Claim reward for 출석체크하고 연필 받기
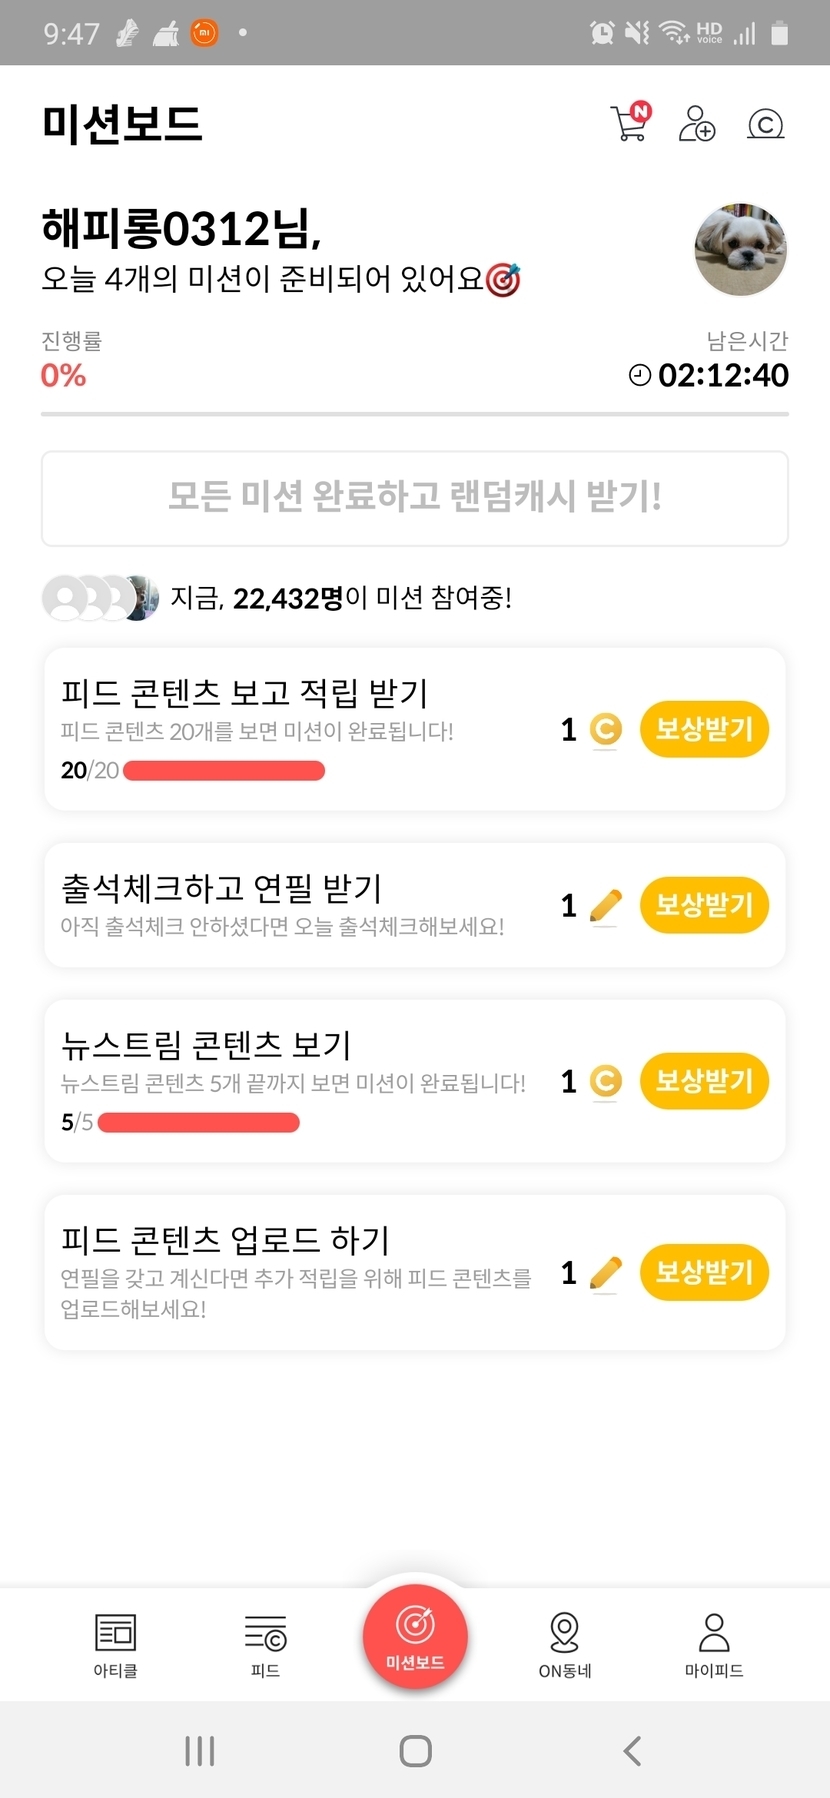The image size is (830, 1798). (x=704, y=905)
